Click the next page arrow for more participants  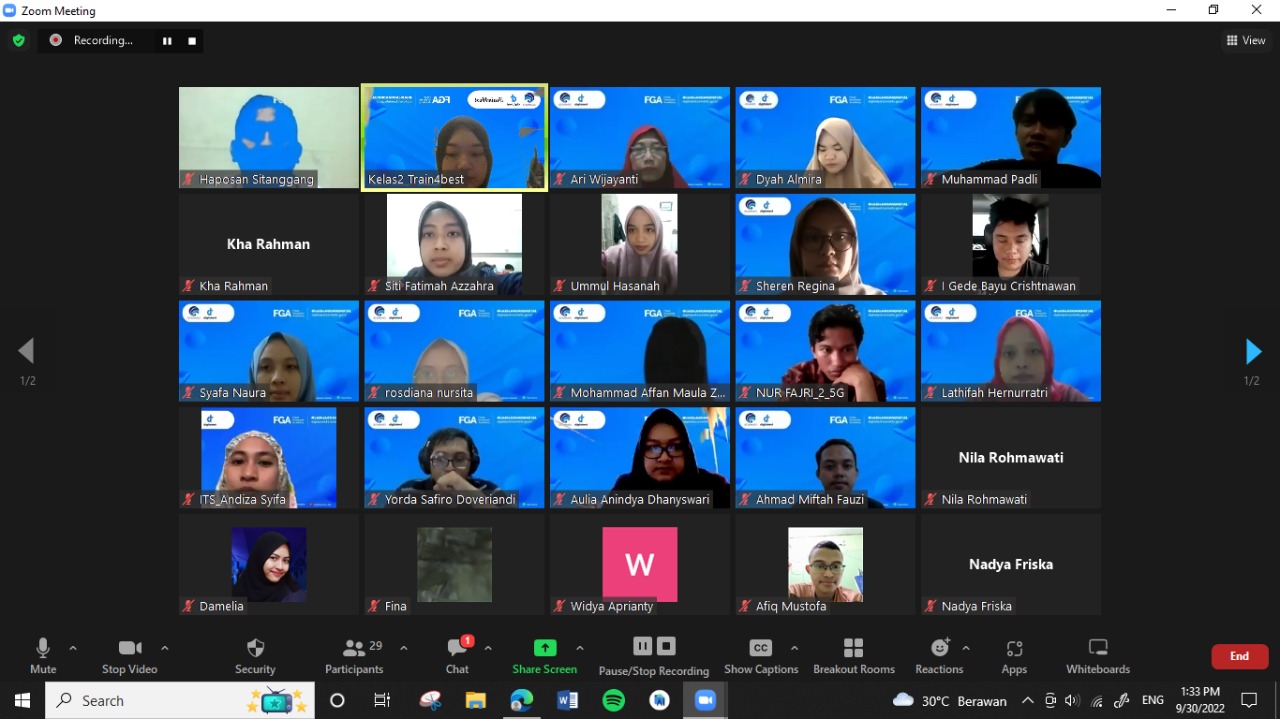coord(1253,351)
